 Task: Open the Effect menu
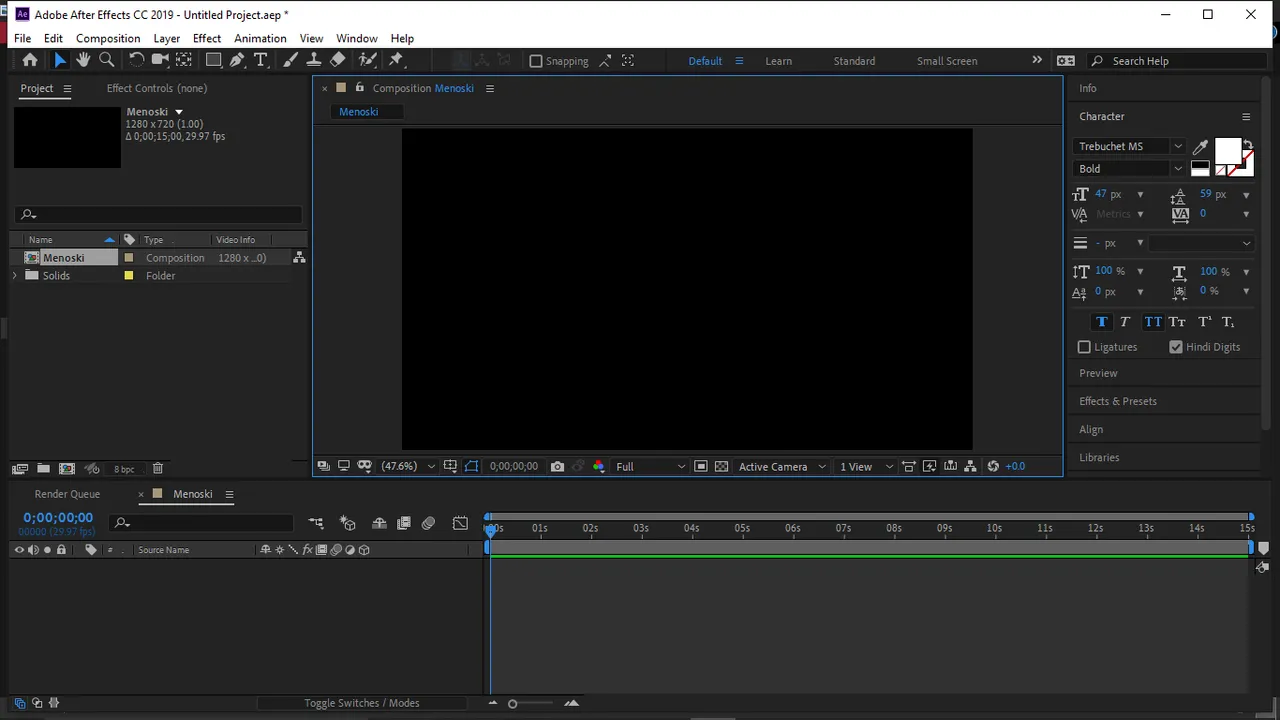207,38
